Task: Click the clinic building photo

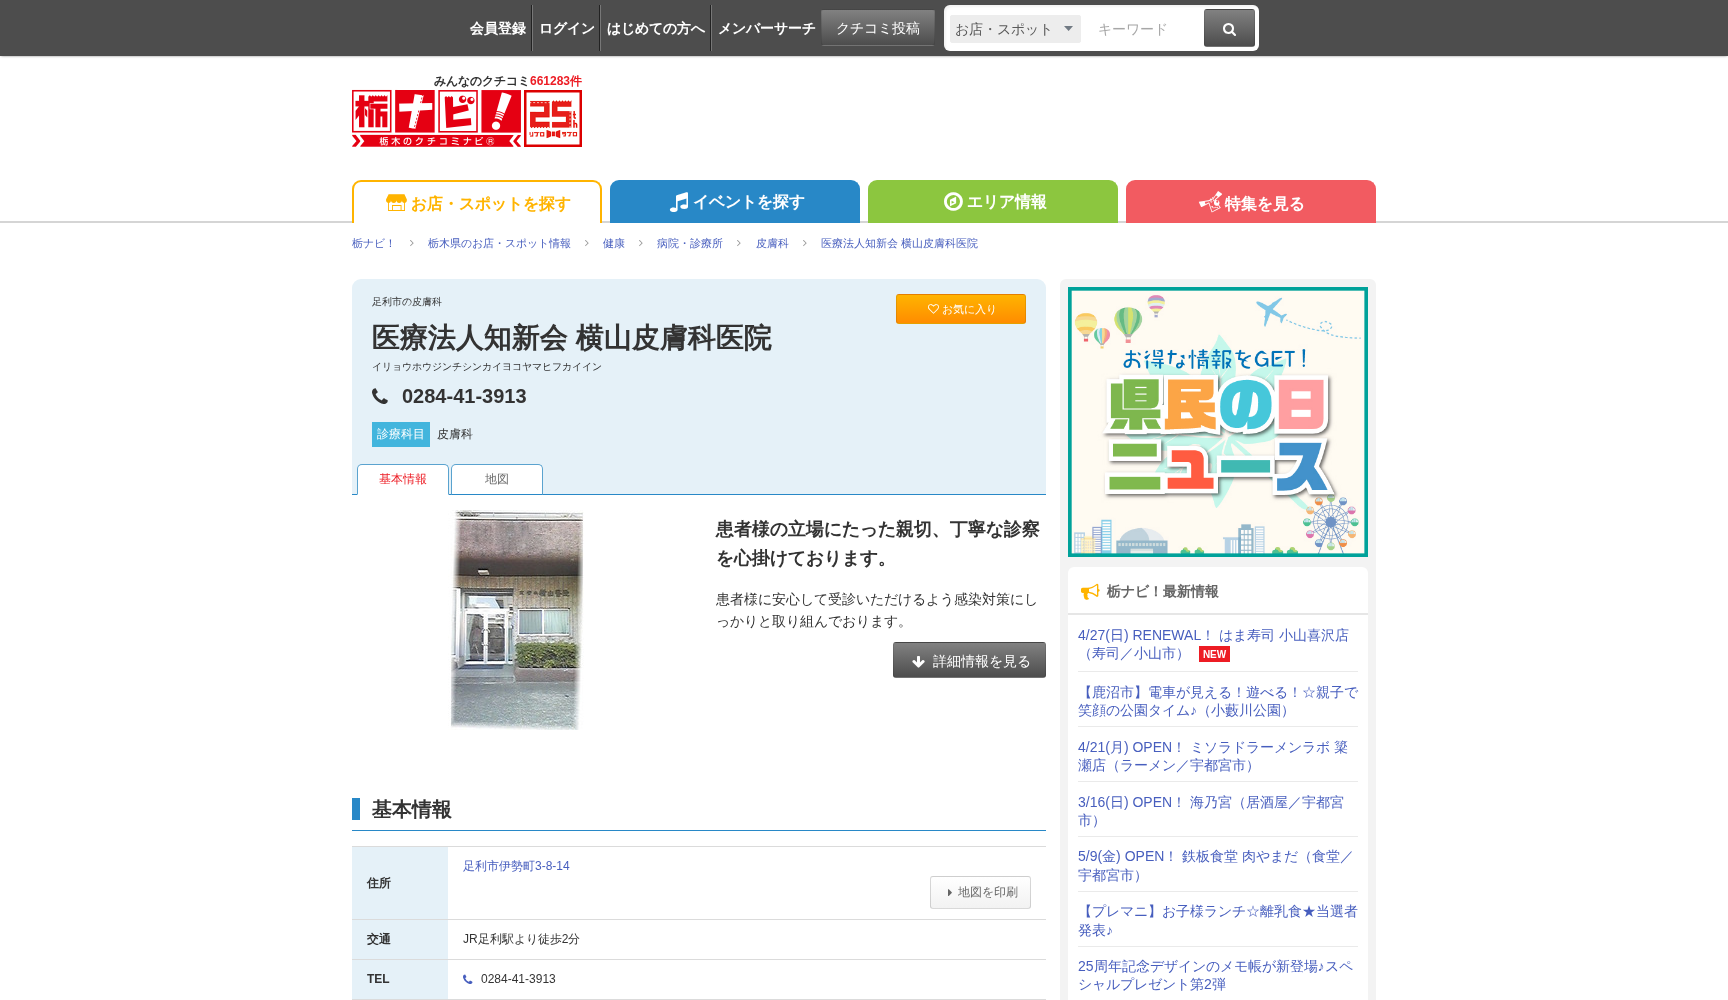Action: 517,620
